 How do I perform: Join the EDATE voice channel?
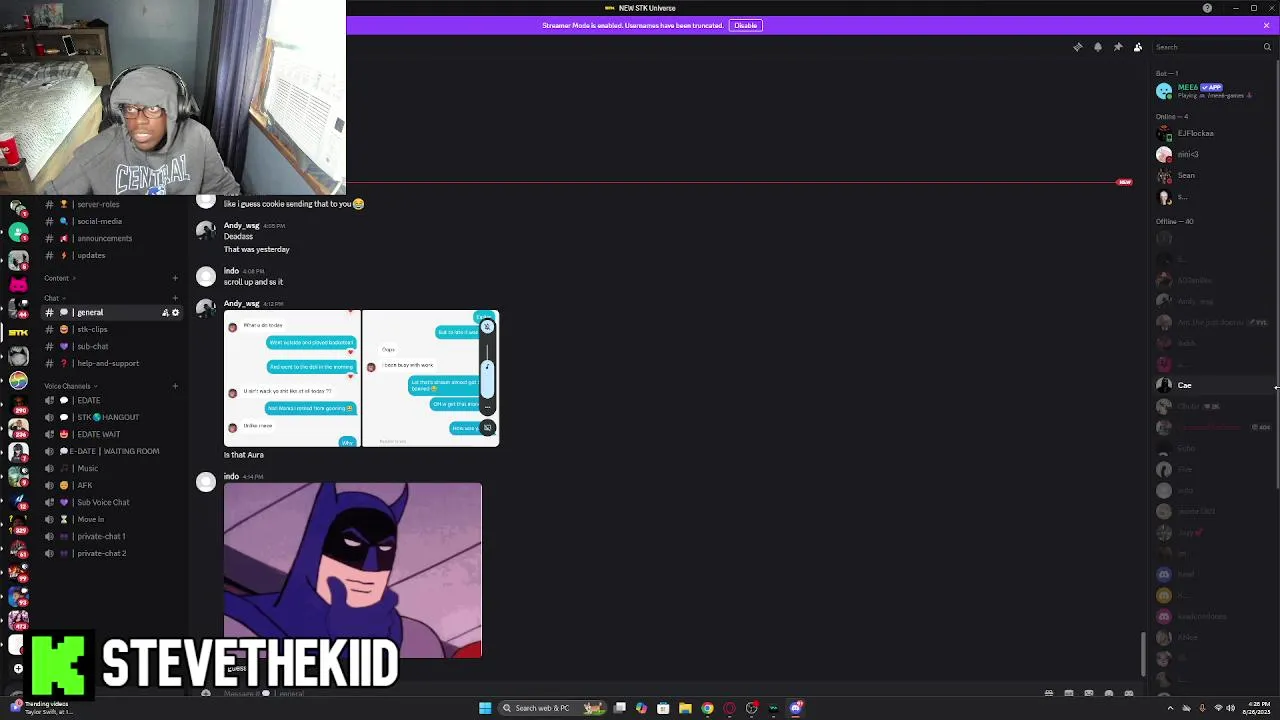(x=112, y=400)
